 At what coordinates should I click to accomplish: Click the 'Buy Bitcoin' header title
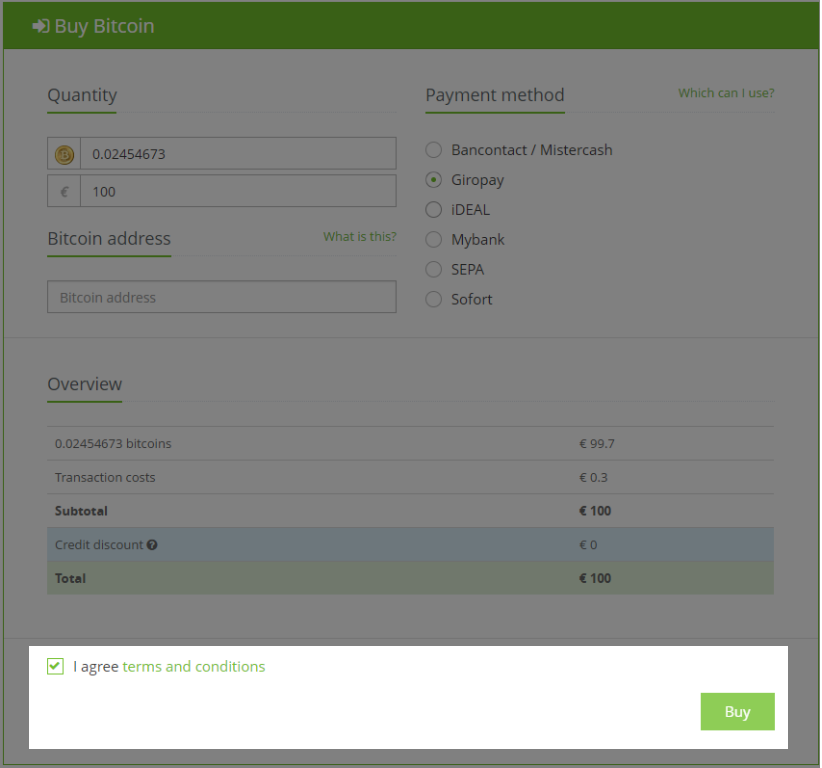click(104, 26)
